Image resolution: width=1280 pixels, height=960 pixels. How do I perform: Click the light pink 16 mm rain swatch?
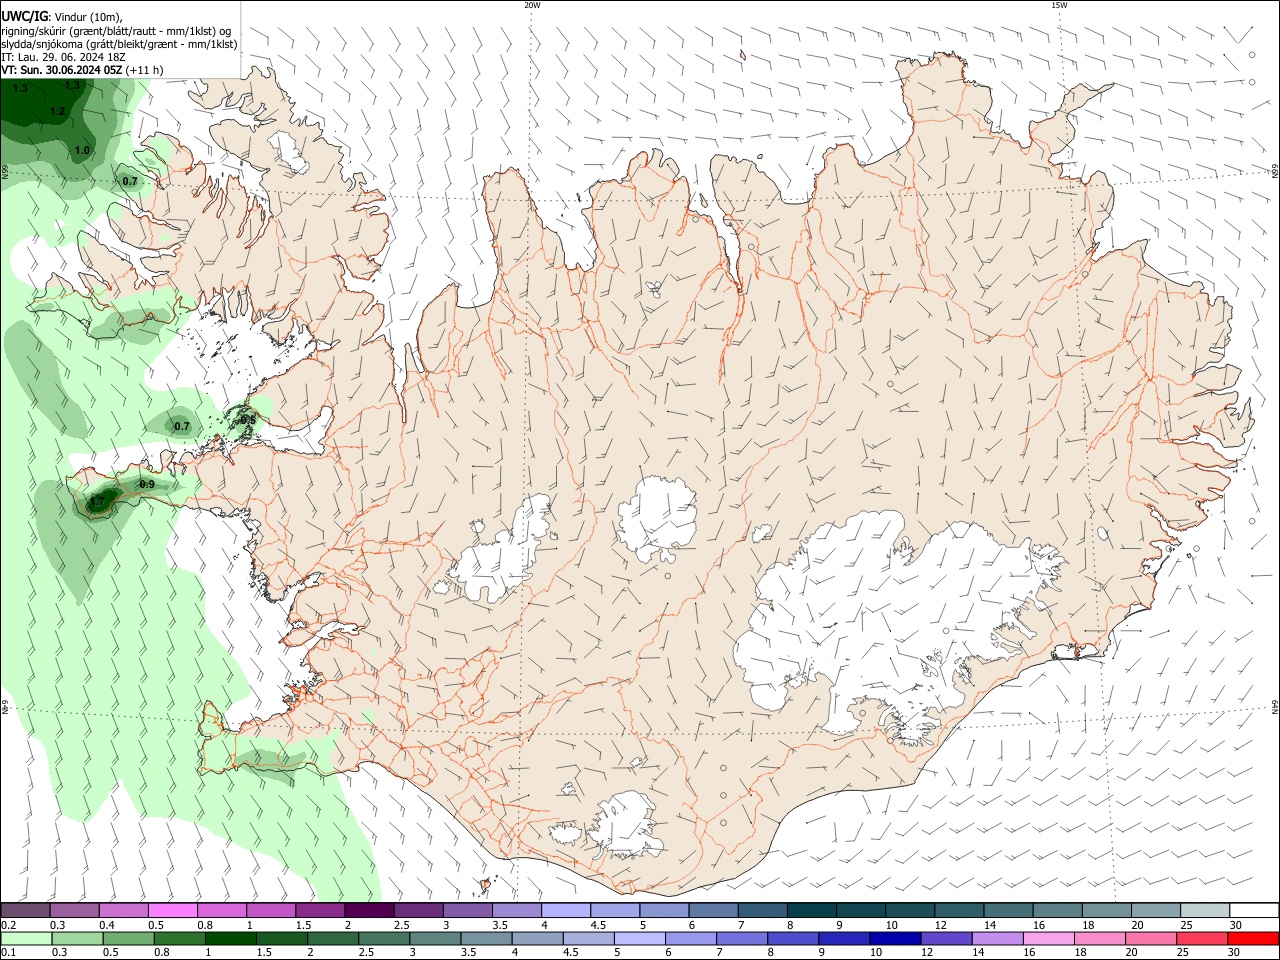(1049, 938)
